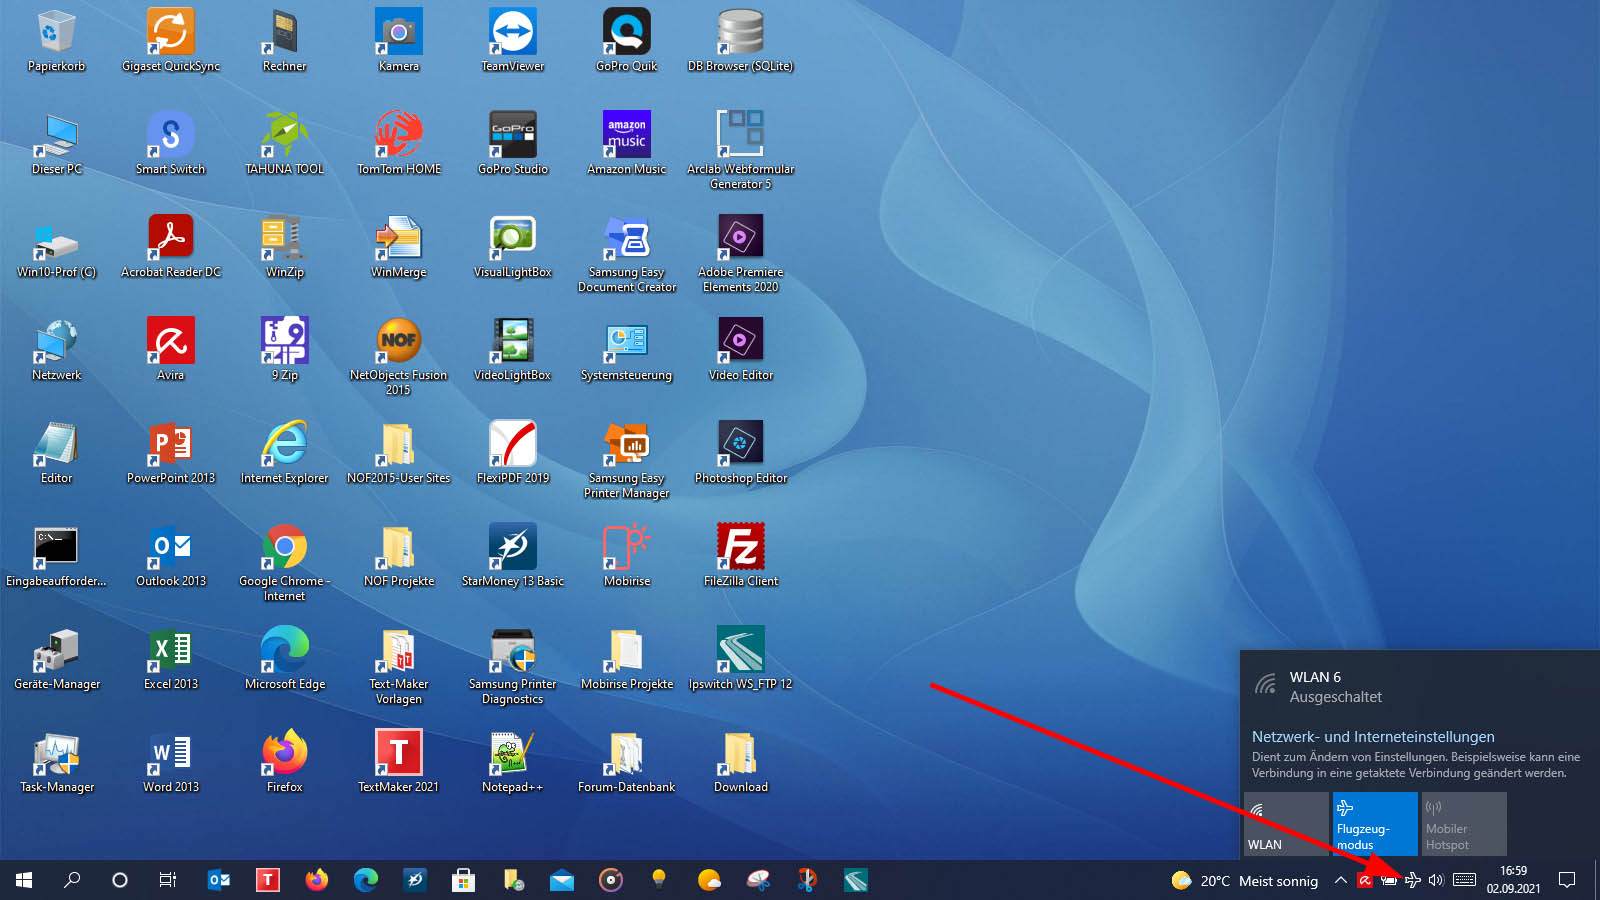Disable the Flugzeugmodus tile
The image size is (1600, 900).
(x=1375, y=823)
